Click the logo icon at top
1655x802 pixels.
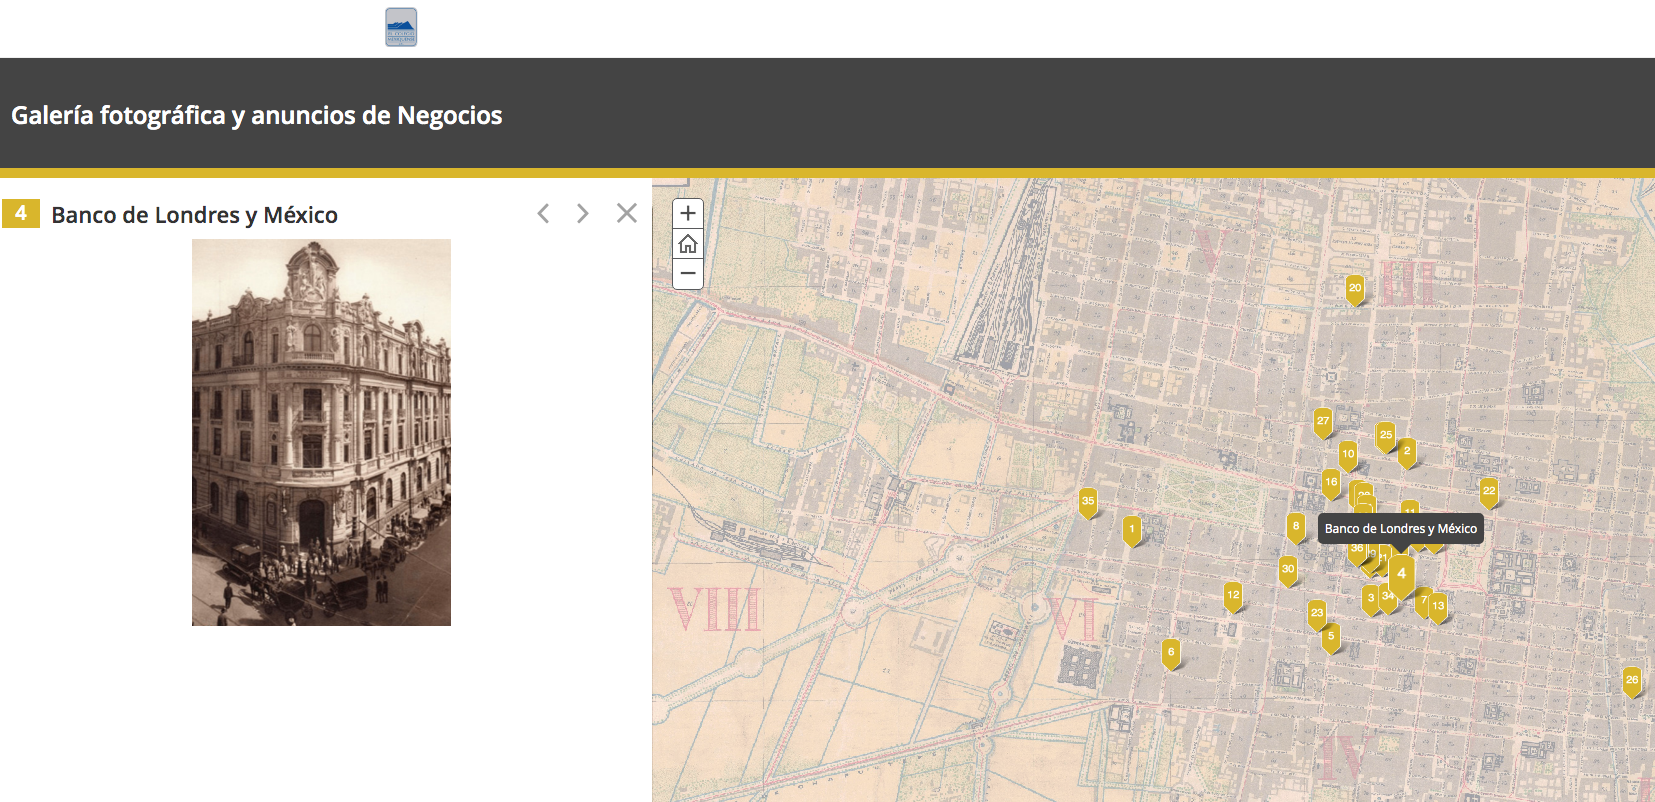click(x=401, y=27)
